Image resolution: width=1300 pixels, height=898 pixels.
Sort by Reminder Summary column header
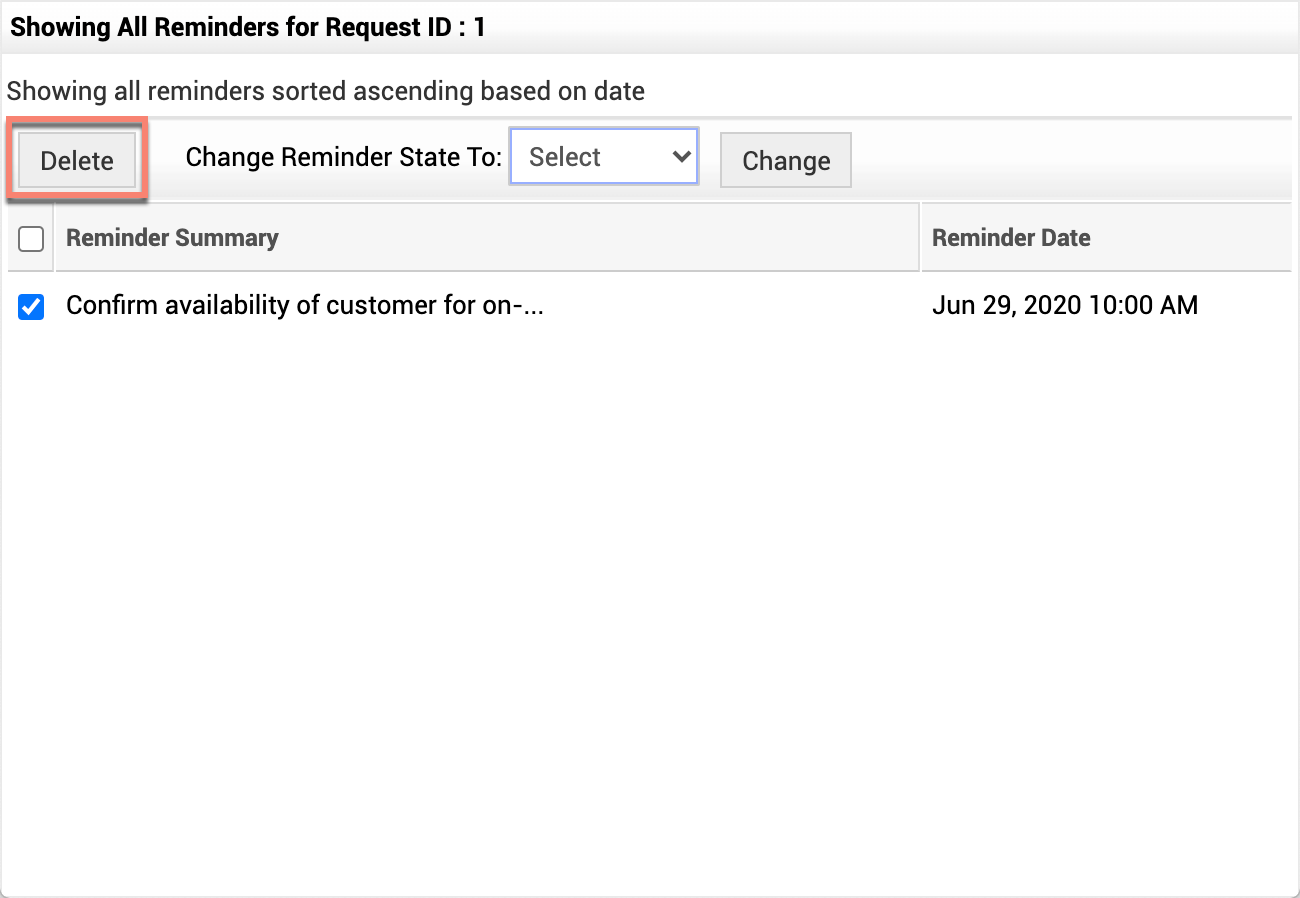[x=172, y=238]
